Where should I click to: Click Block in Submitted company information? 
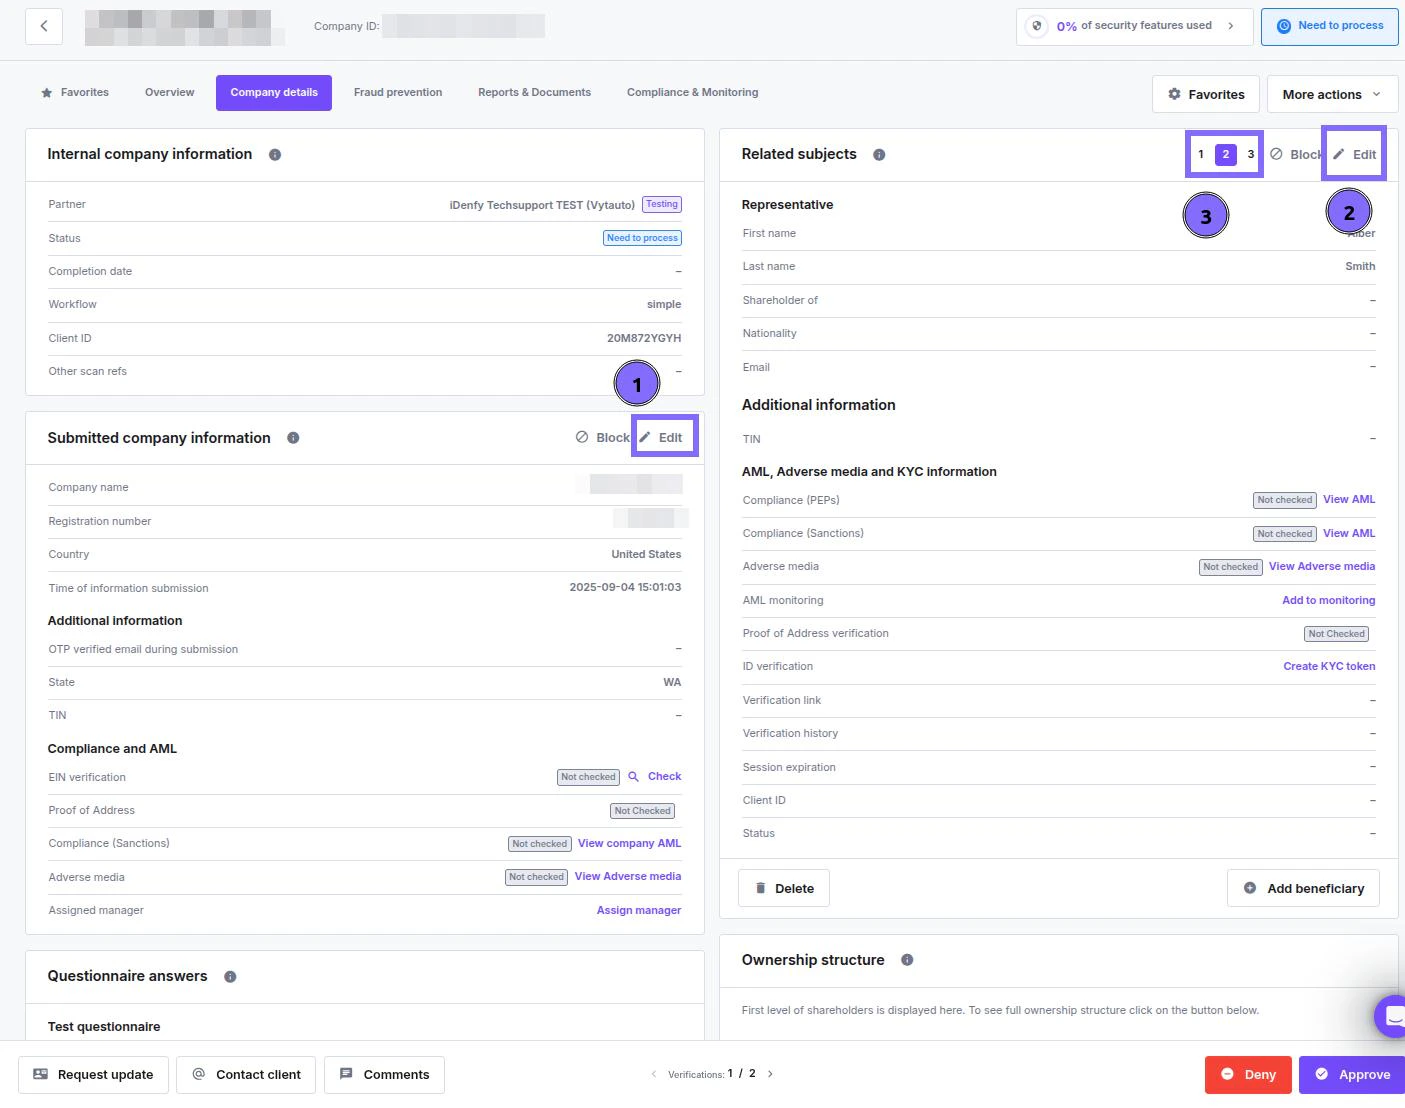(x=603, y=438)
